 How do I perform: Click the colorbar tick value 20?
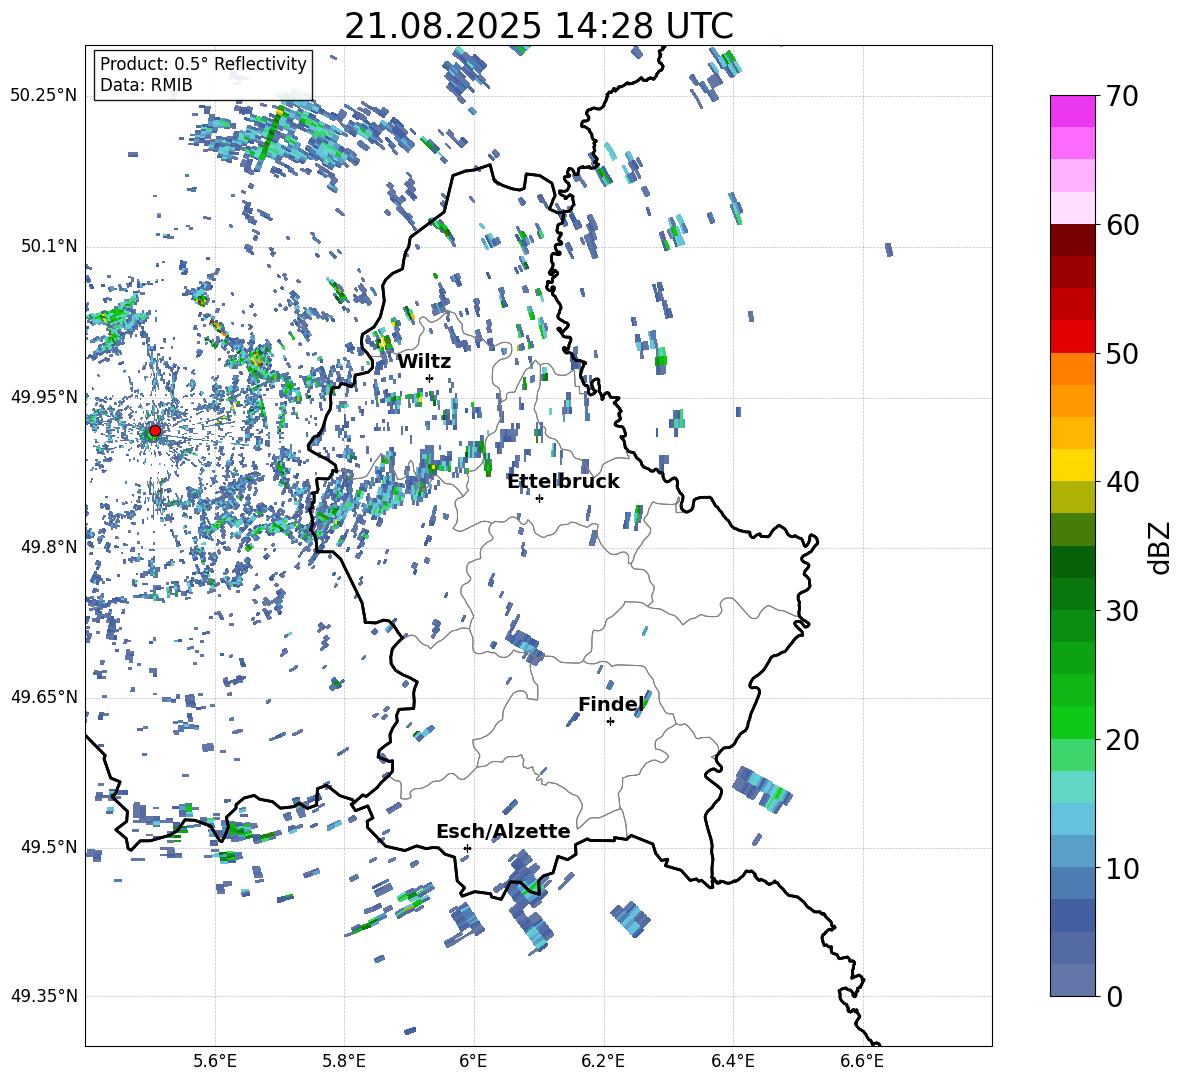(1121, 739)
